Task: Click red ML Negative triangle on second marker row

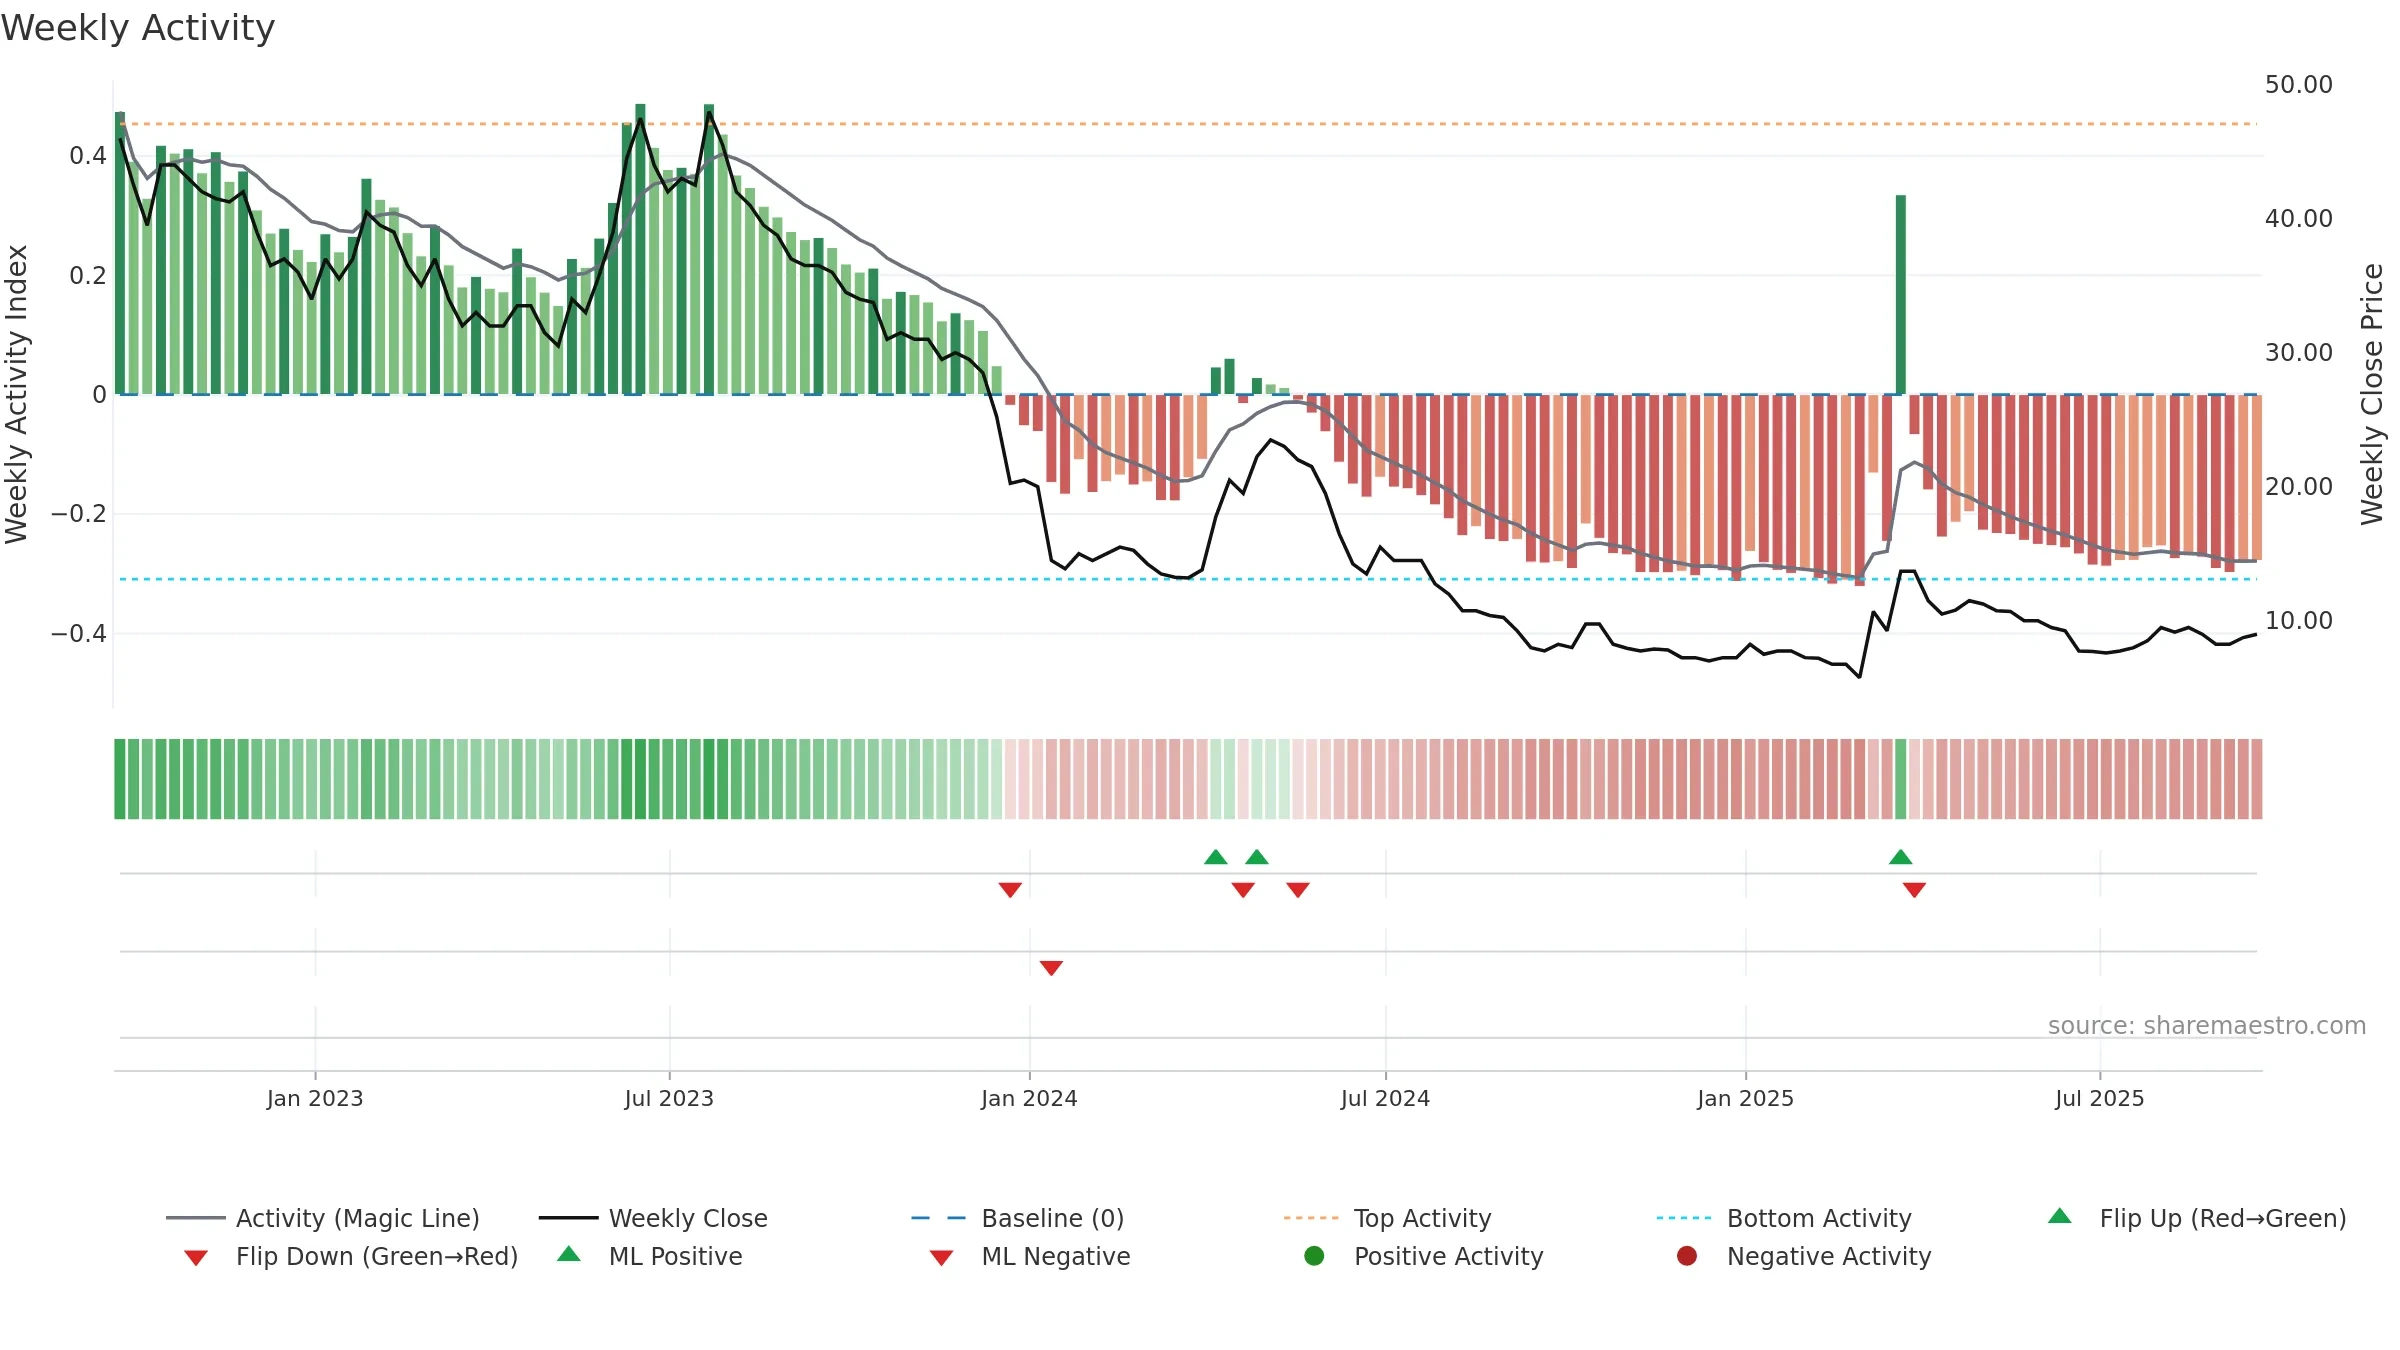Action: (1051, 968)
